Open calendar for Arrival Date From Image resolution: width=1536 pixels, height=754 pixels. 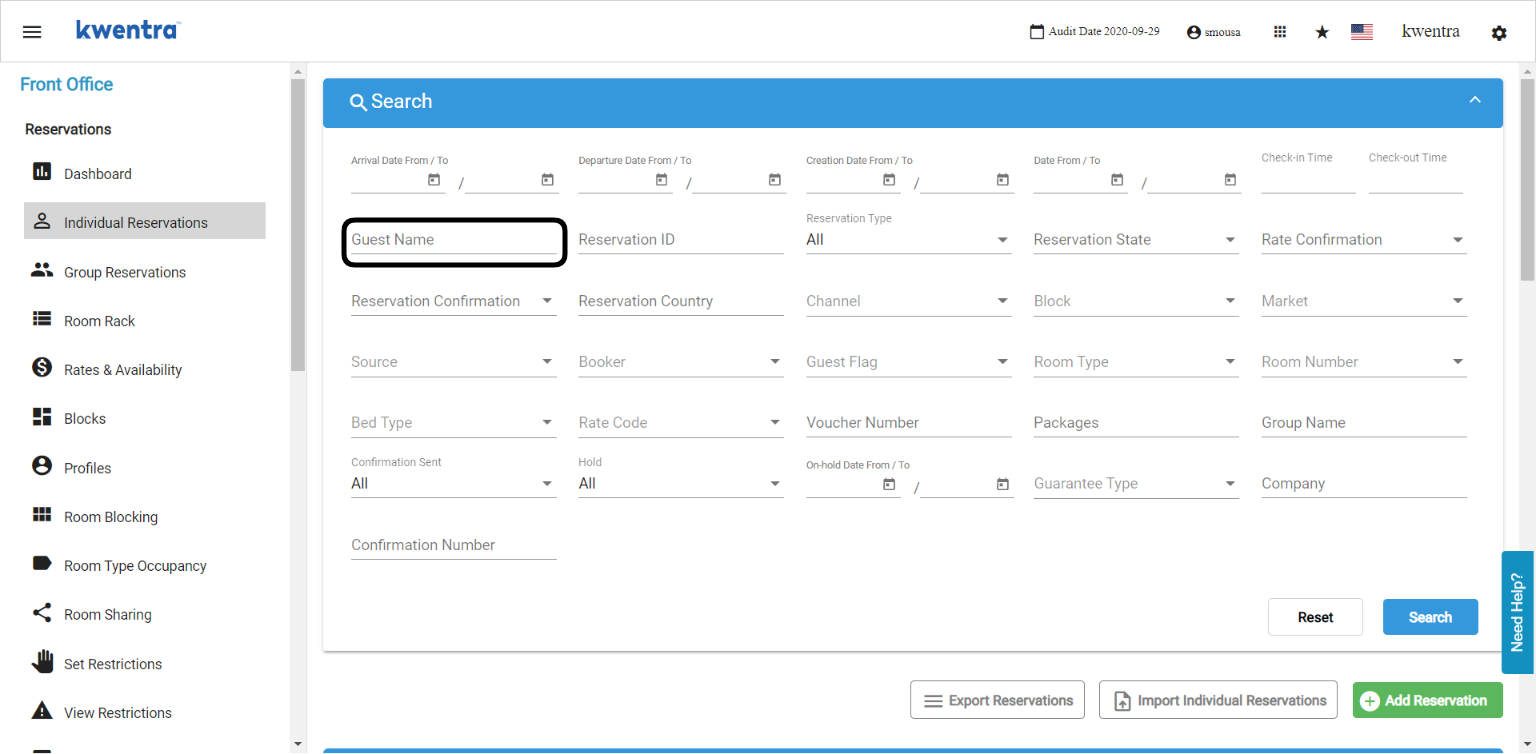(x=434, y=180)
